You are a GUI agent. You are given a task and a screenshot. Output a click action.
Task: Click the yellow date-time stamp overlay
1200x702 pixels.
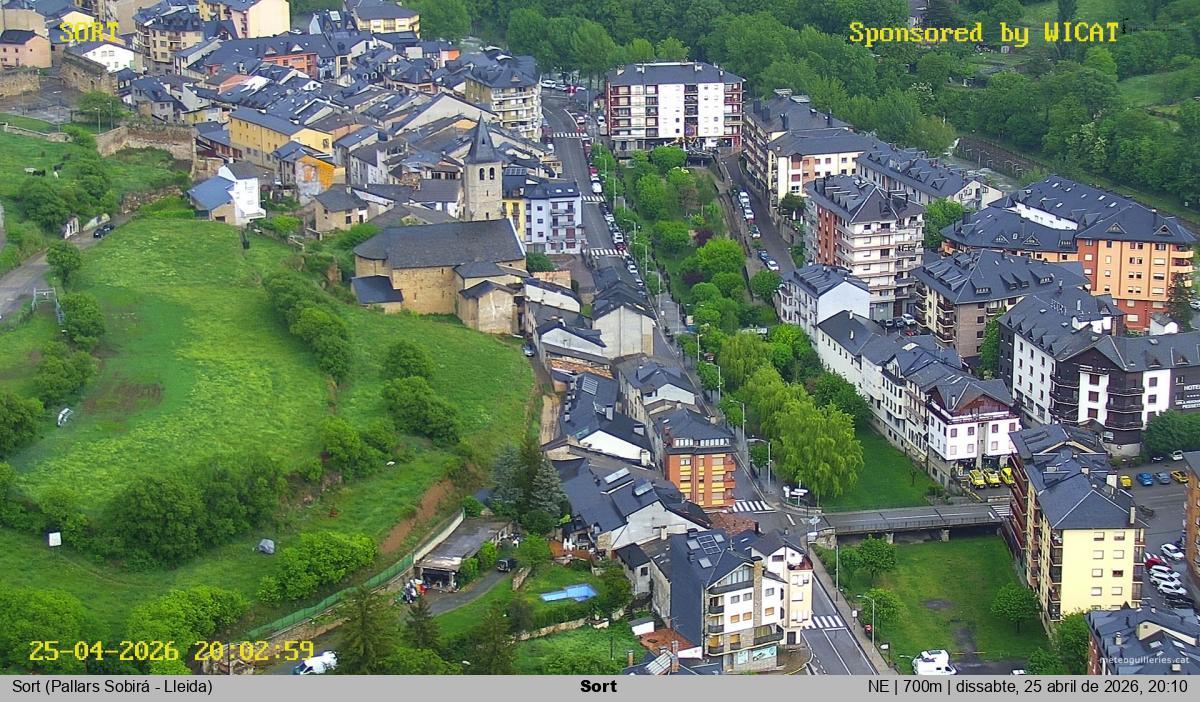(x=171, y=651)
